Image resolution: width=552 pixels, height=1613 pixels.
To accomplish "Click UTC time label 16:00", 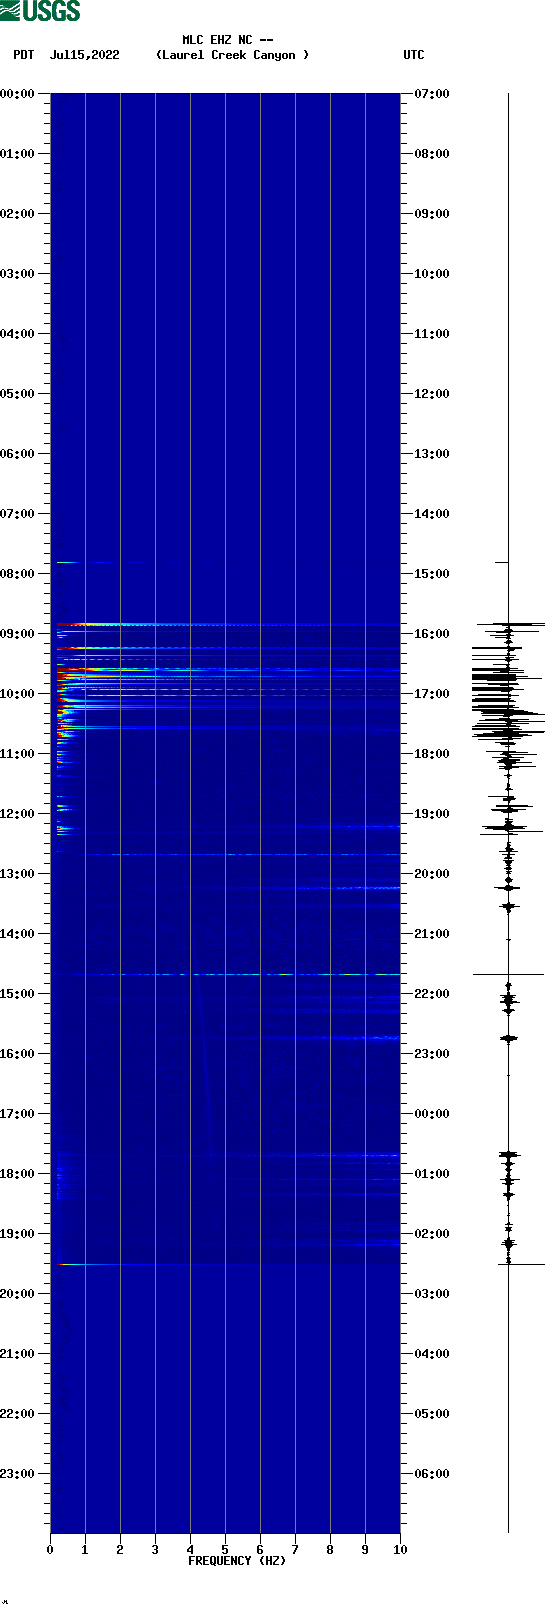I will (432, 634).
